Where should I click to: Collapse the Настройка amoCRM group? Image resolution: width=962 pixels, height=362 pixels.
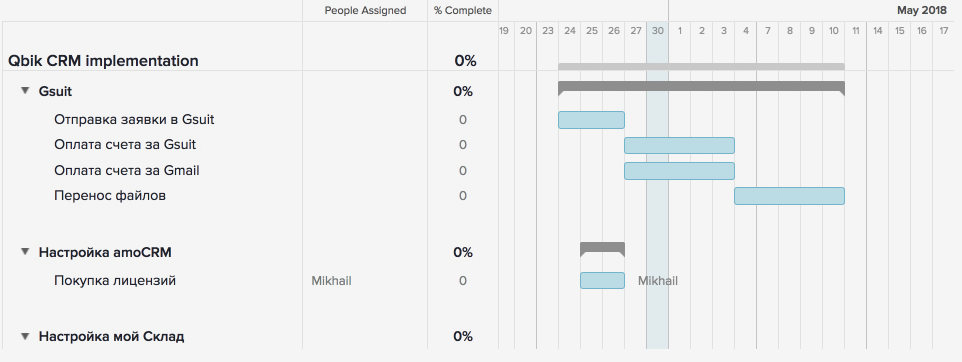25,252
